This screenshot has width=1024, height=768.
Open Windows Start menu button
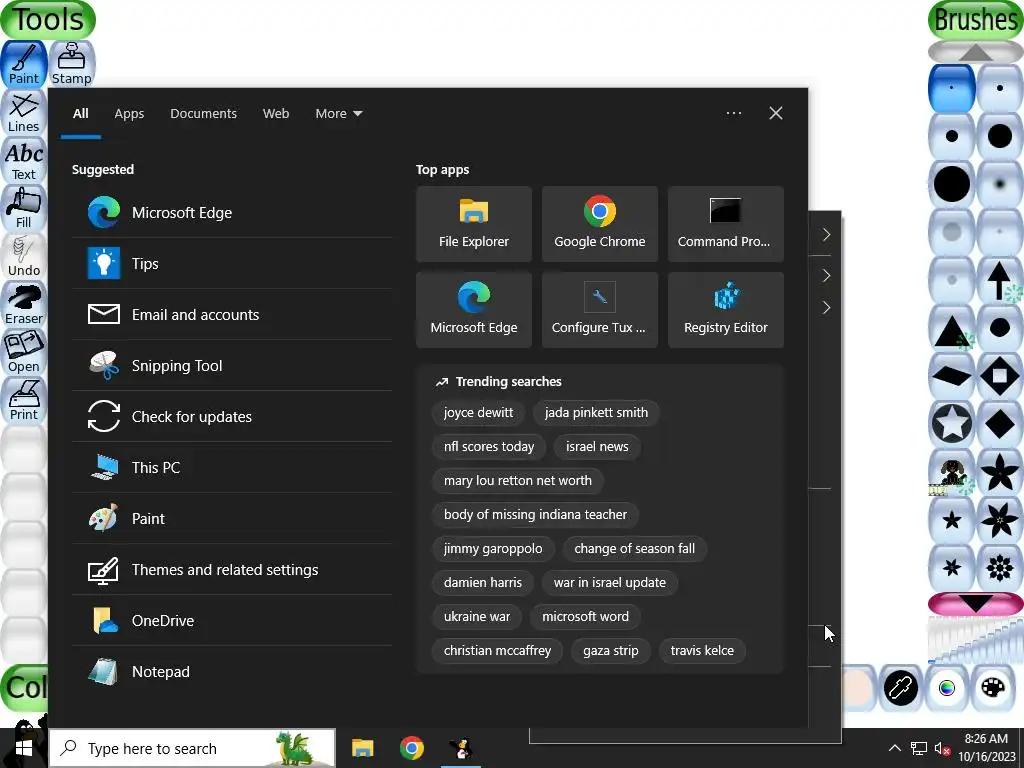pyautogui.click(x=24, y=748)
